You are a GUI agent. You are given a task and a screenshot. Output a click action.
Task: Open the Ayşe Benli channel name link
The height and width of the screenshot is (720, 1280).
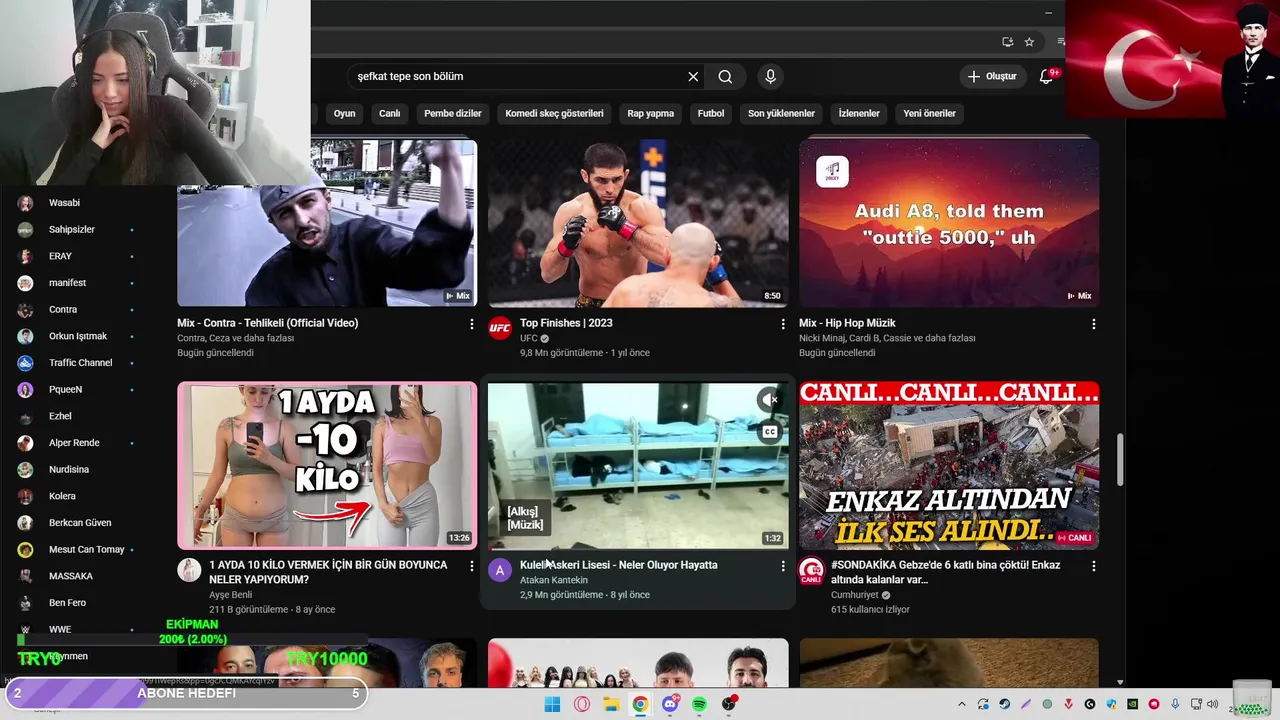click(230, 595)
